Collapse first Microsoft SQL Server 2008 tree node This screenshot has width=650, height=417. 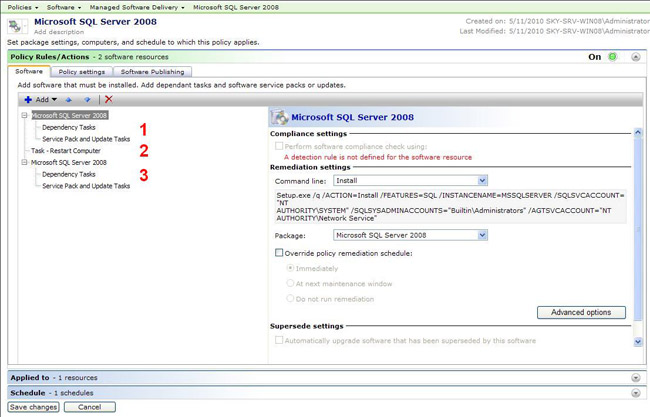[24, 115]
